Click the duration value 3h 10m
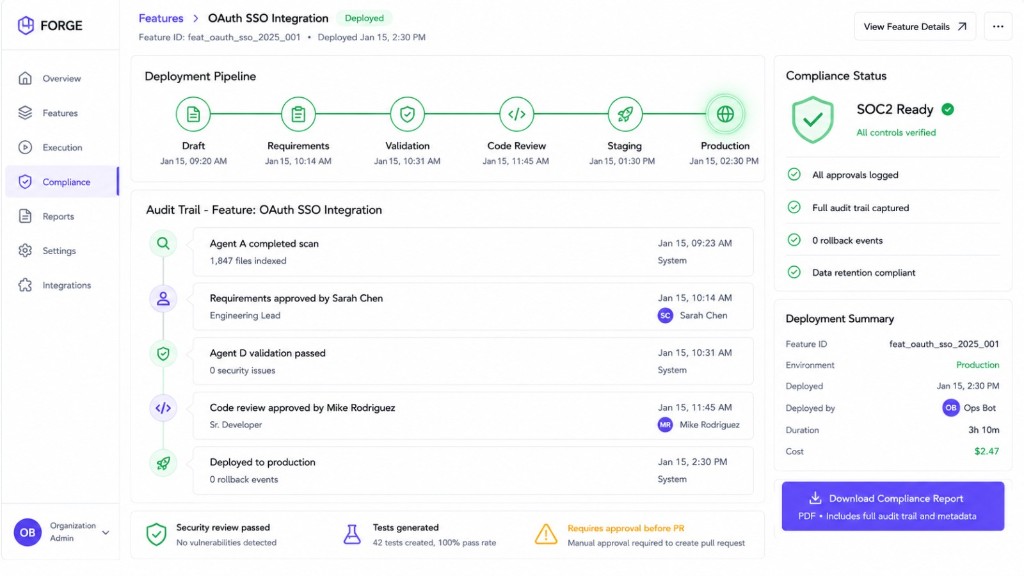This screenshot has width=1024, height=576. tap(984, 430)
